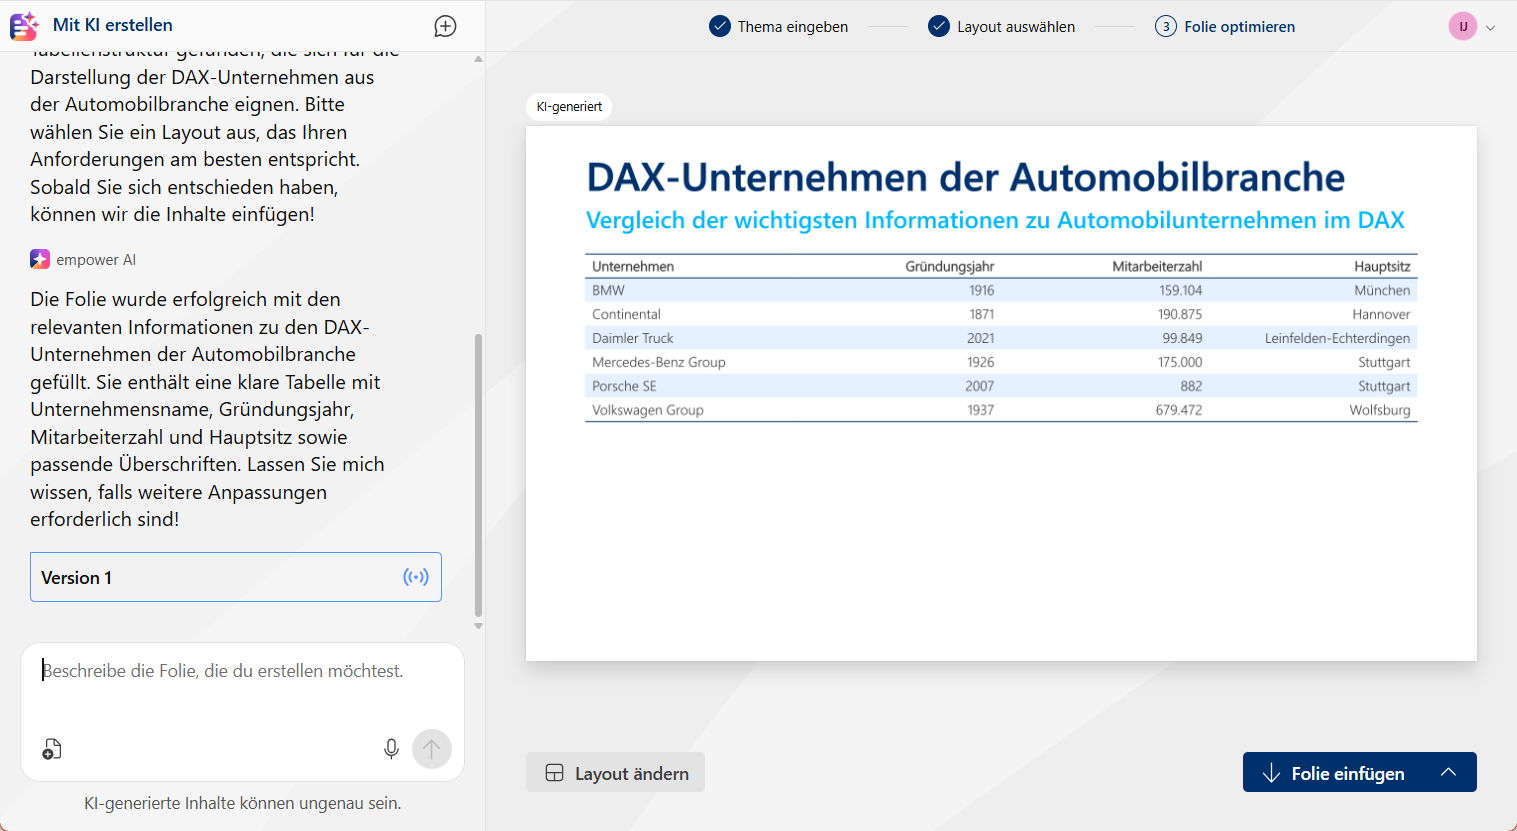Click the founding year 2007 cell

point(980,386)
